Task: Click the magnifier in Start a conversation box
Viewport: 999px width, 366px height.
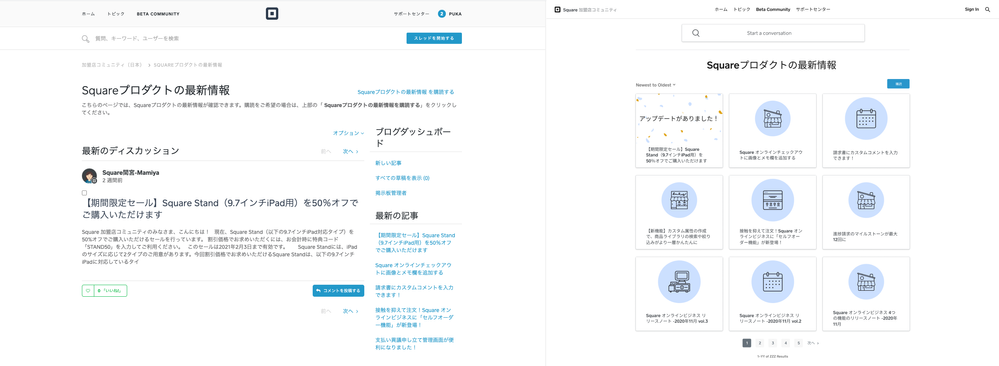Action: (x=696, y=33)
